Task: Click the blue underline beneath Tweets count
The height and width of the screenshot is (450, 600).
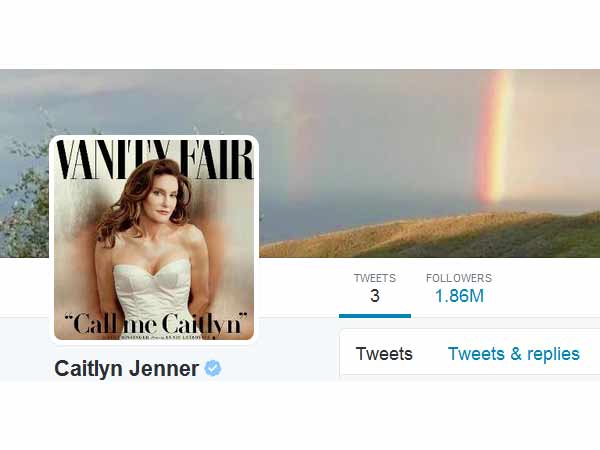Action: click(375, 316)
